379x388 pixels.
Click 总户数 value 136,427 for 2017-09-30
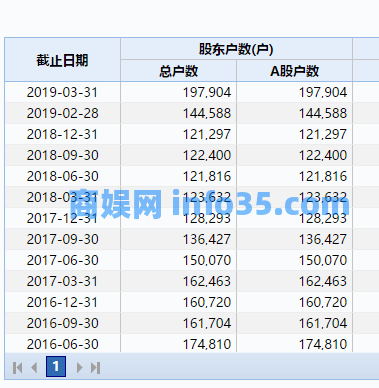(207, 239)
